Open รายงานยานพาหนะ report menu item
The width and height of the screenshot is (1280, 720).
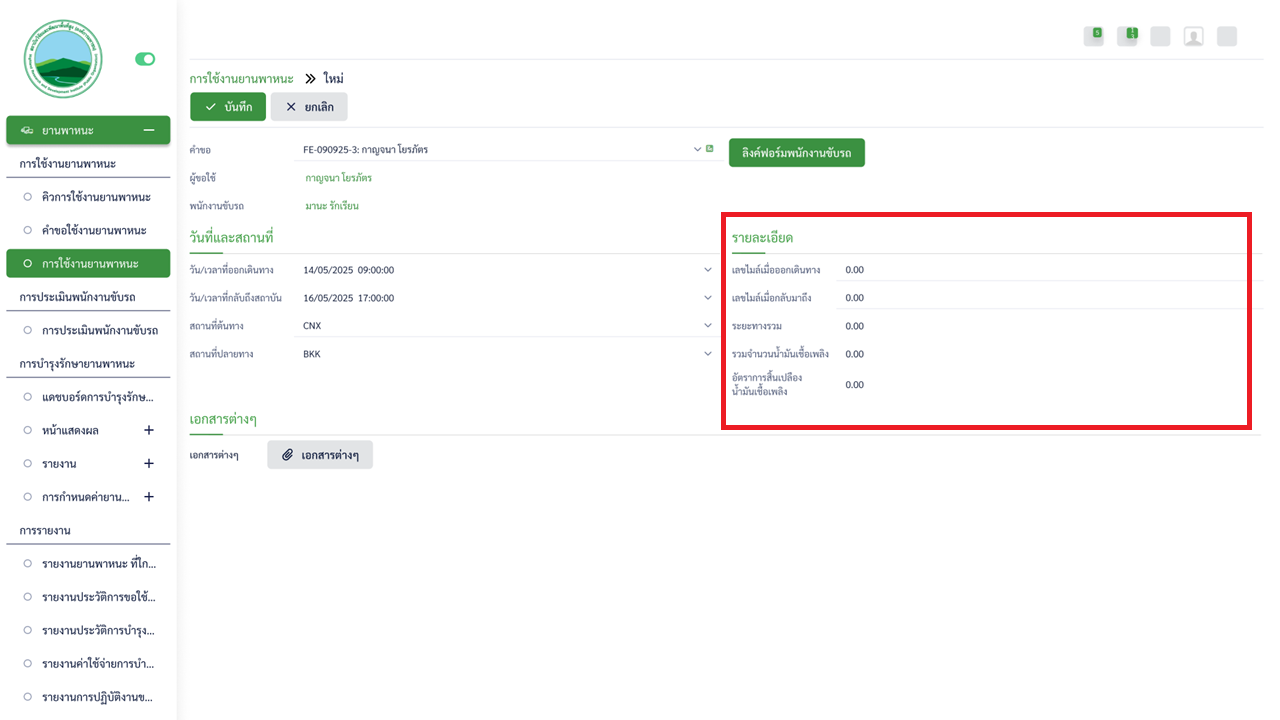(x=99, y=564)
